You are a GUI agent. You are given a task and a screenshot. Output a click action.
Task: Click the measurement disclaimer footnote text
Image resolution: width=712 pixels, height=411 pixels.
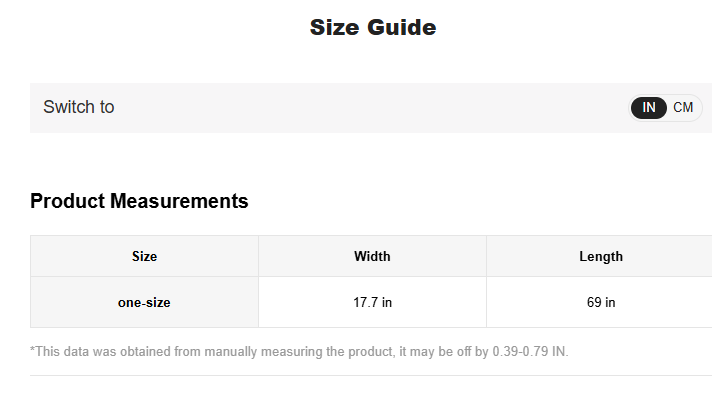299,352
